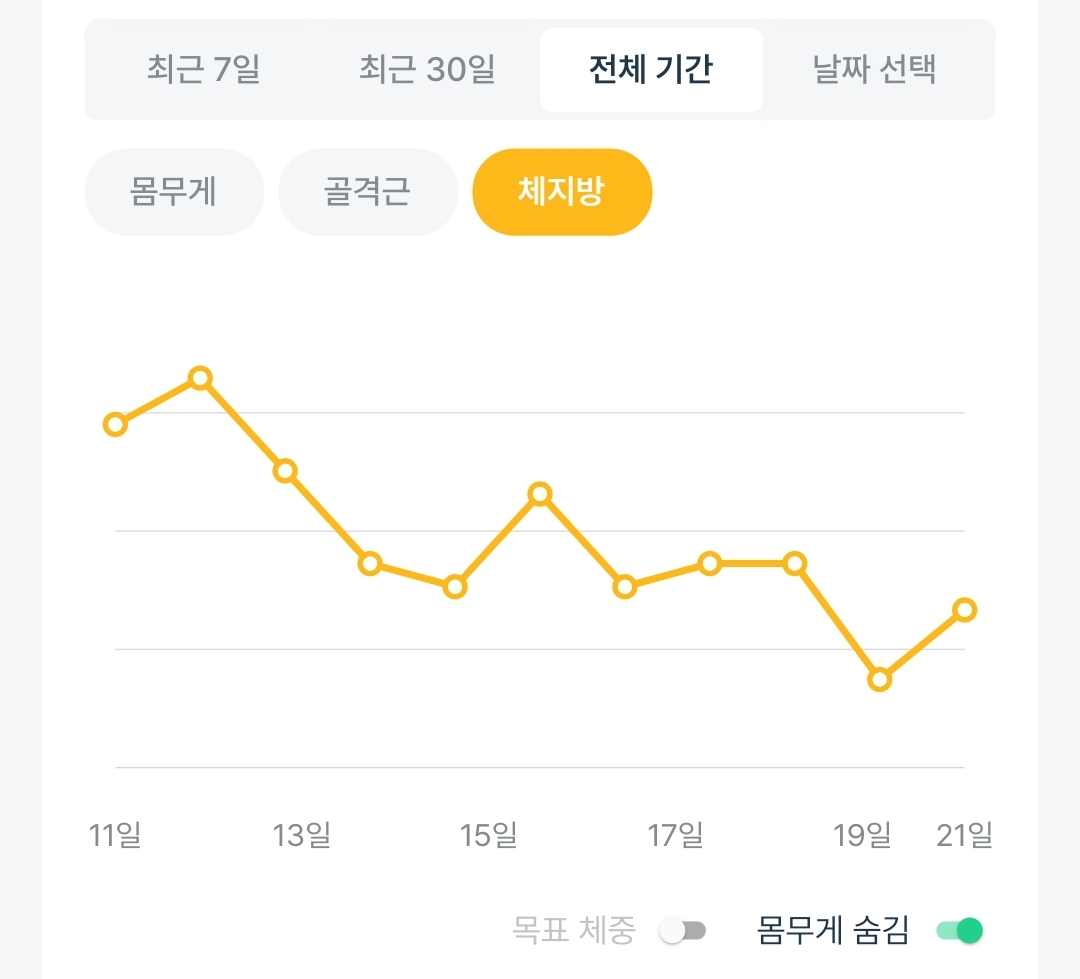Select the 최근 30일 period tab
1080x979 pixels.
[x=427, y=70]
